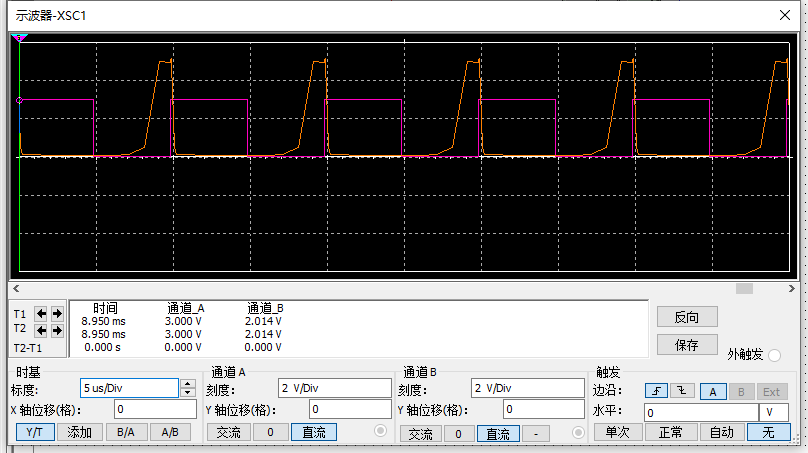
Task: Move cursor T2 left with arrow
Action: (x=41, y=330)
